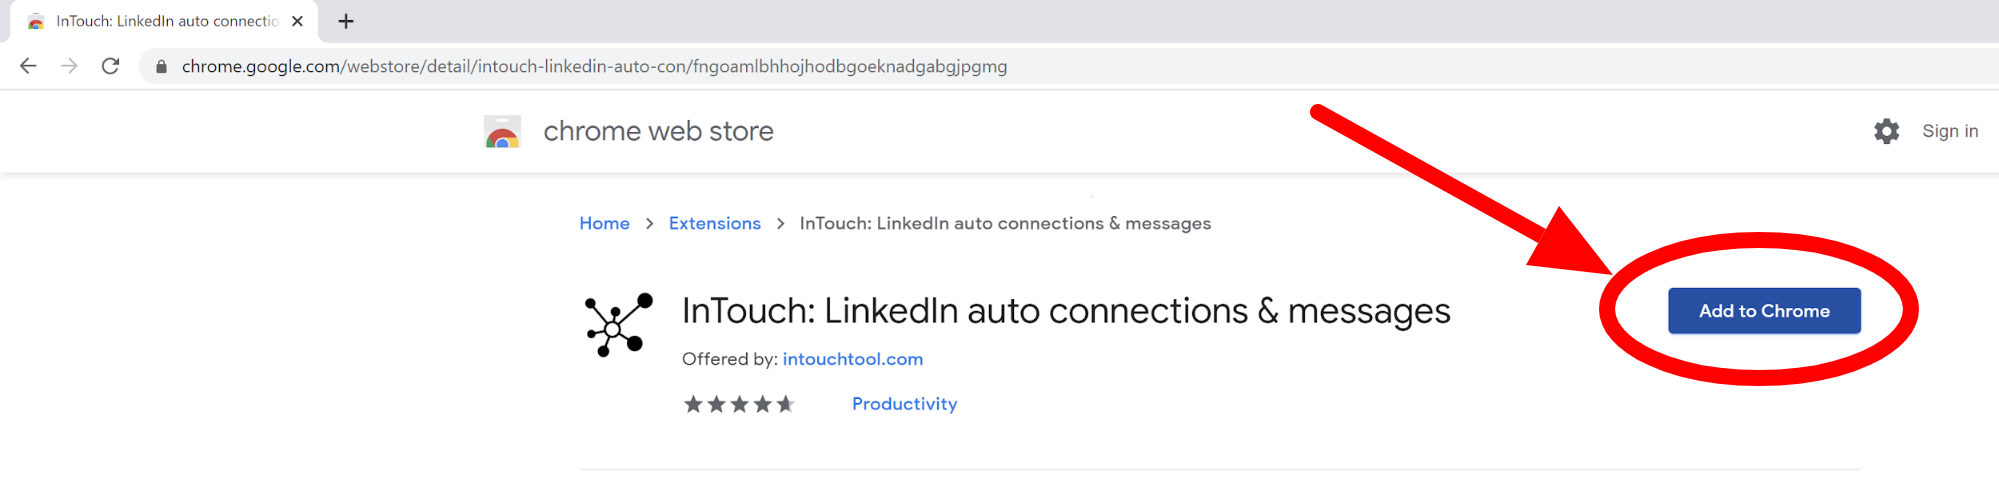Click Sign in link
This screenshot has height=490, width=1999.
[x=1950, y=131]
